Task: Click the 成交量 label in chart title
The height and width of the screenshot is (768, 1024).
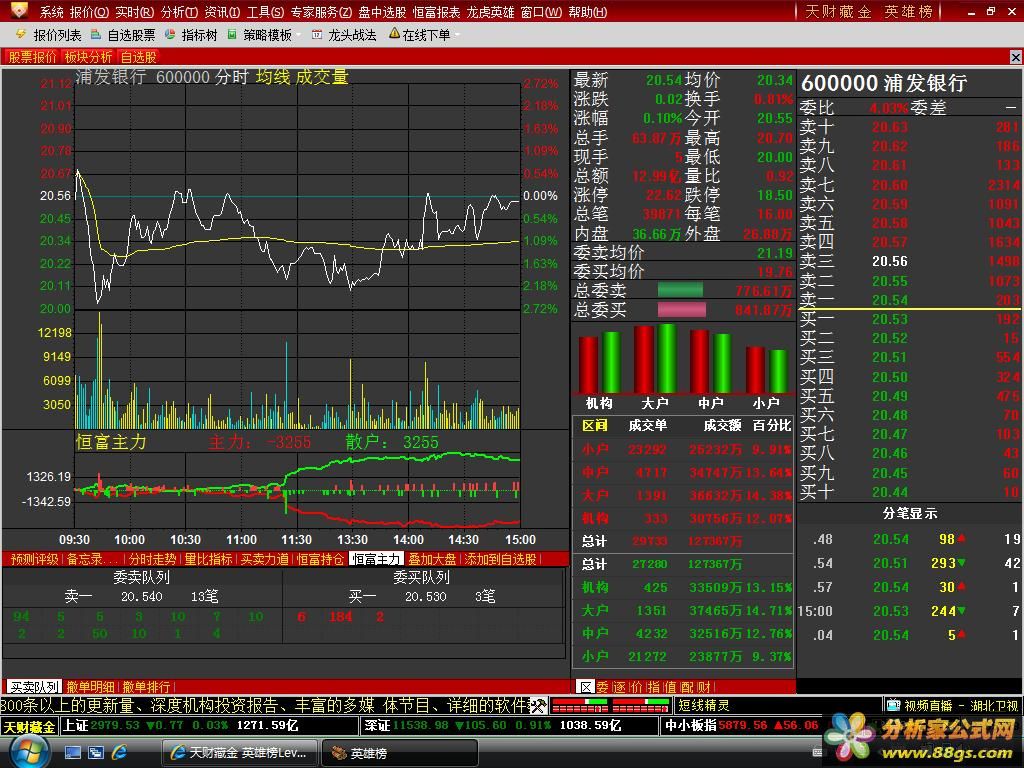Action: click(x=322, y=77)
